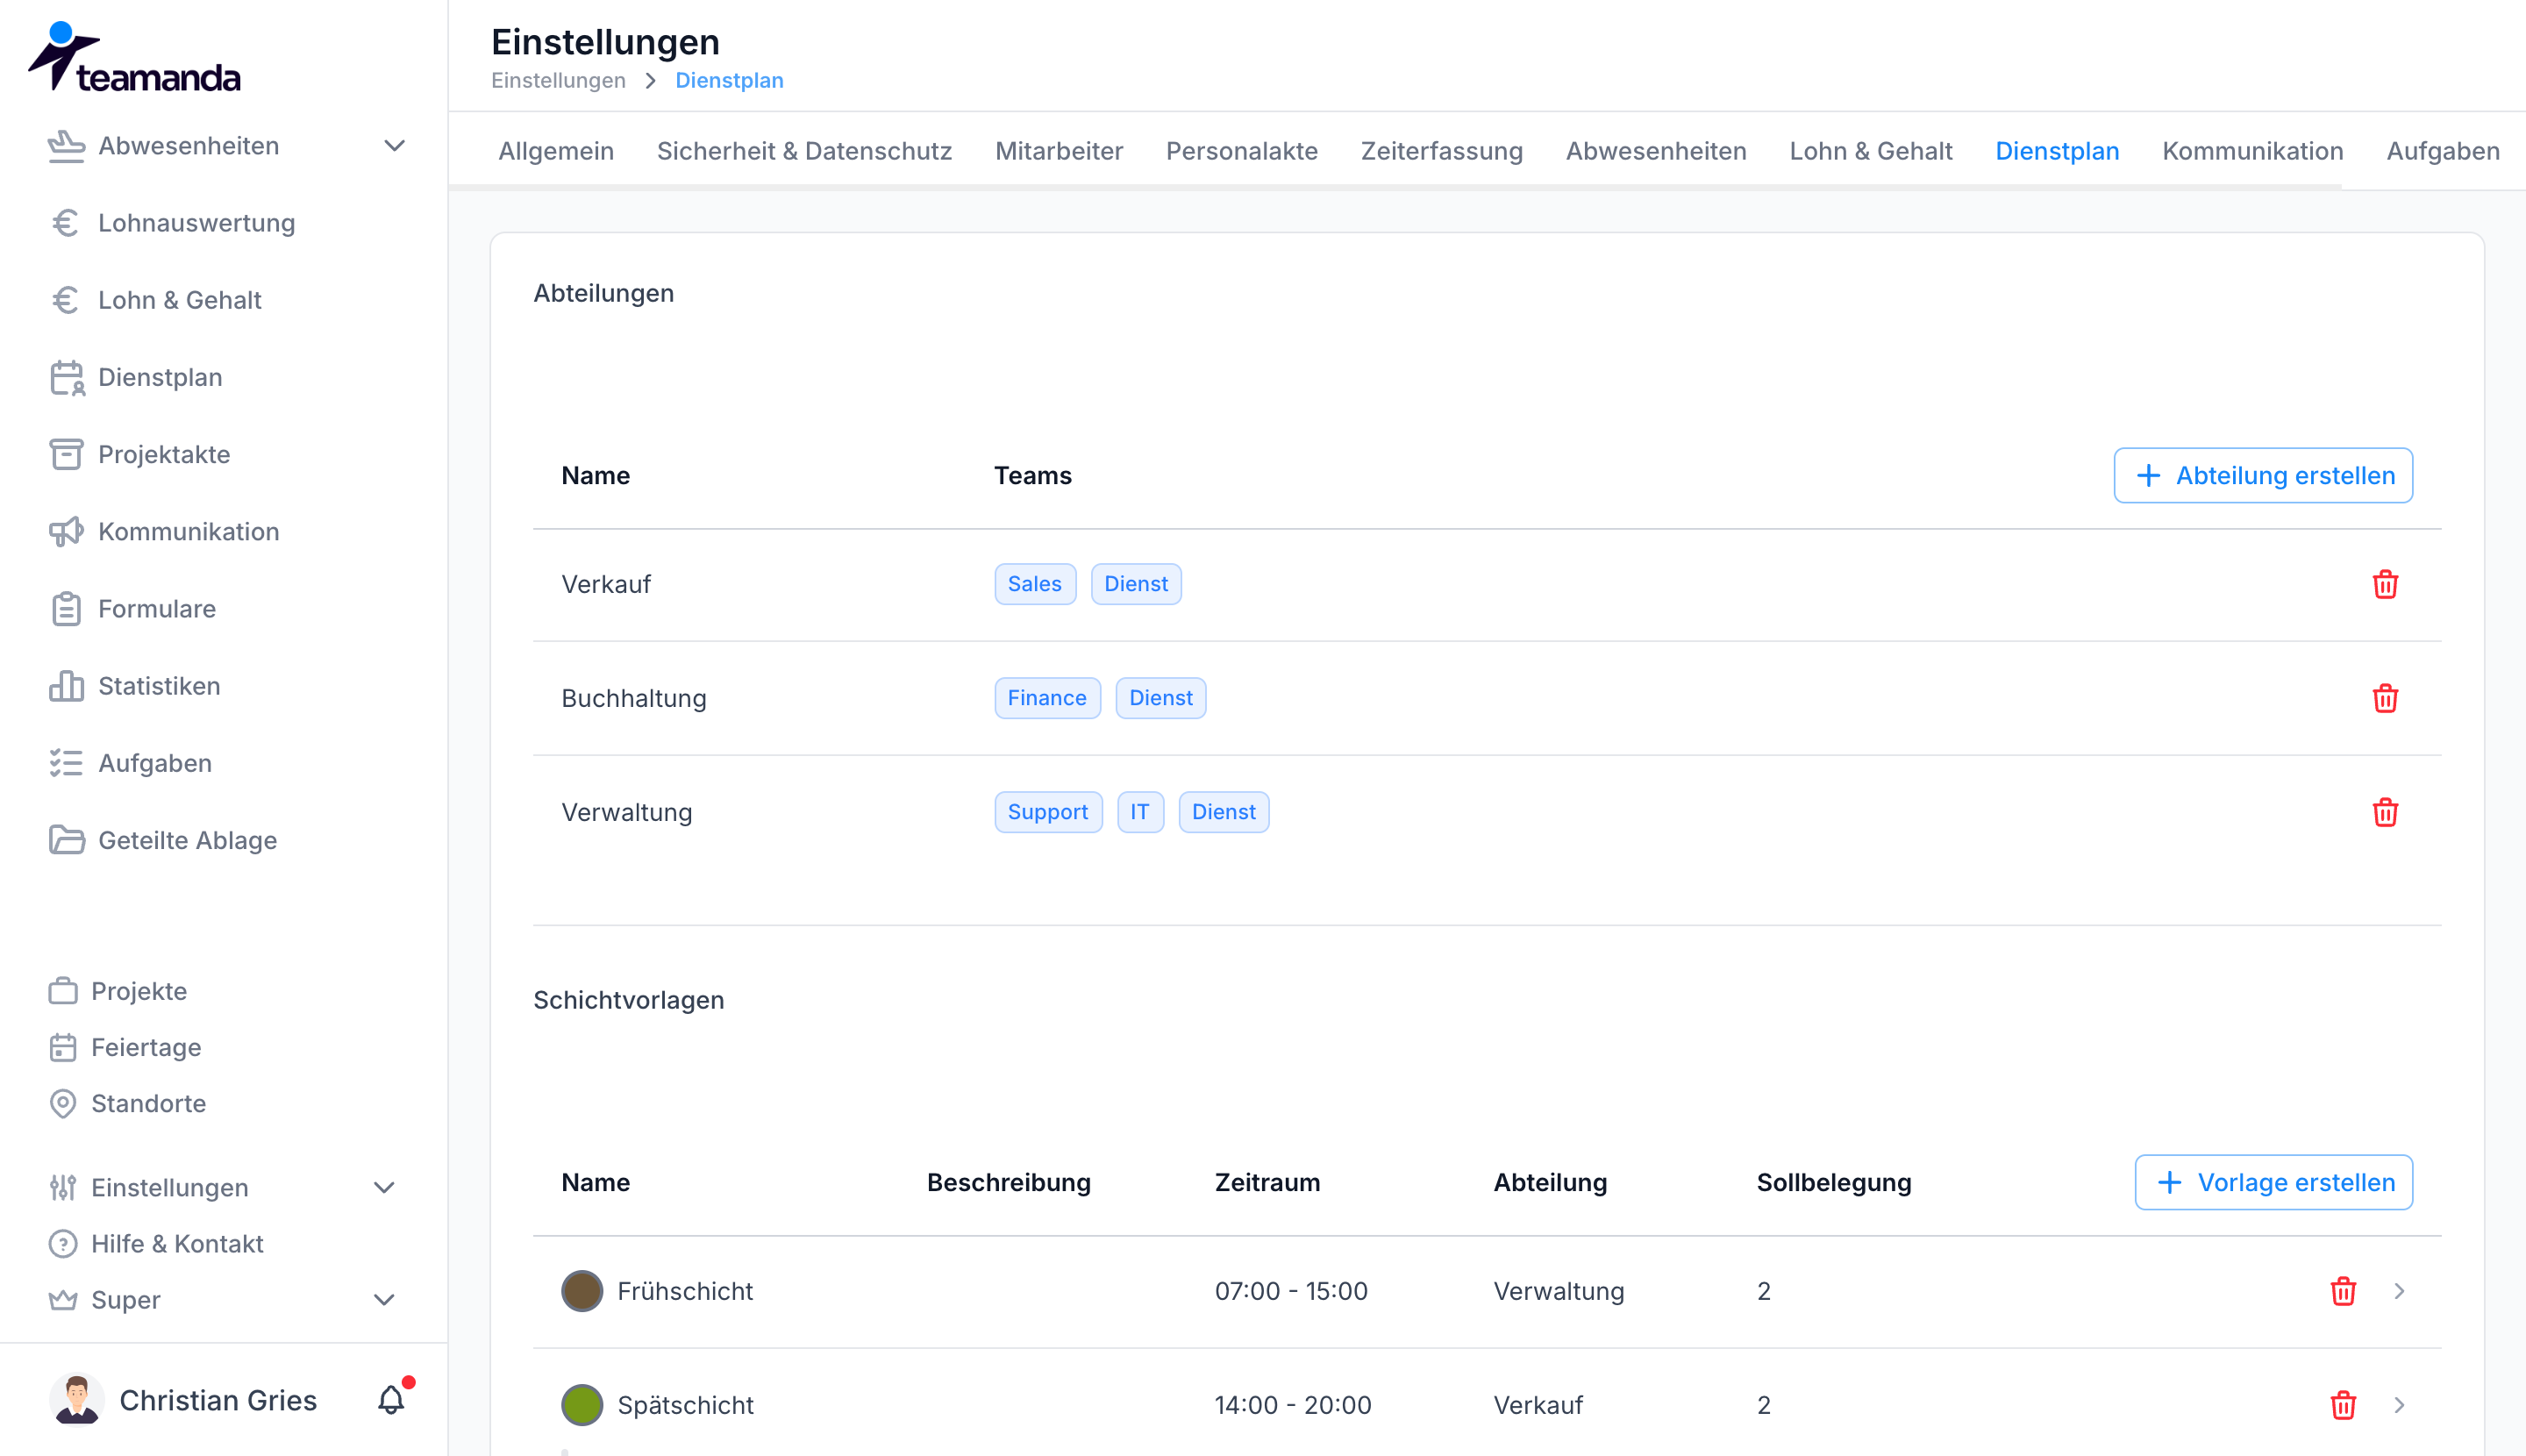The height and width of the screenshot is (1456, 2526).
Task: Click the Lohnauswertung euro icon
Action: click(x=66, y=223)
